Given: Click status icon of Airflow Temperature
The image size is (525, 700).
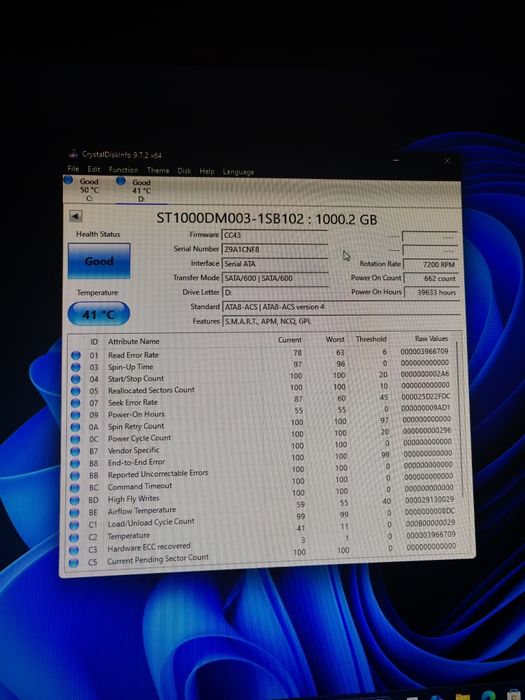Looking at the screenshot, I should (x=75, y=513).
